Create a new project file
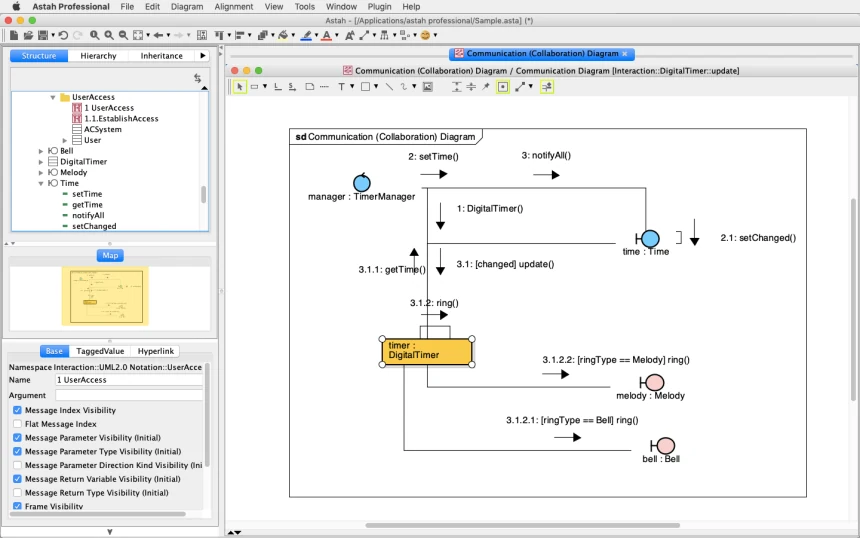The width and height of the screenshot is (860, 538). (x=14, y=35)
